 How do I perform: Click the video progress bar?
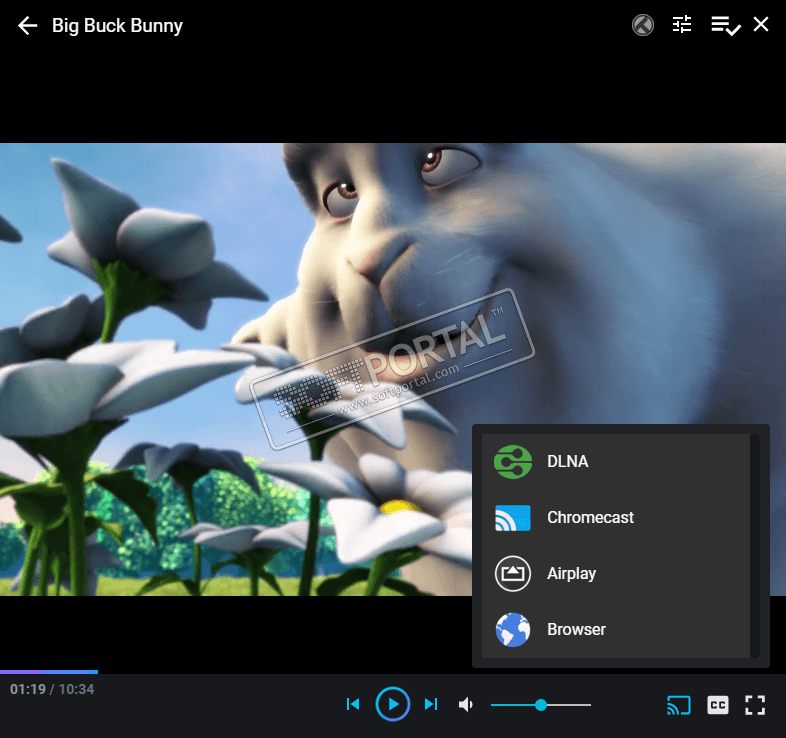pos(393,672)
